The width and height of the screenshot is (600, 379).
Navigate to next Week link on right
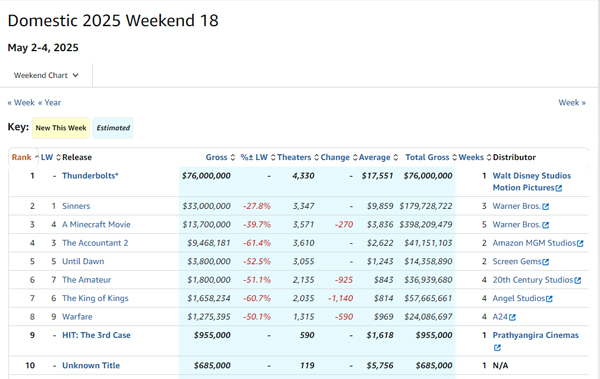click(572, 103)
